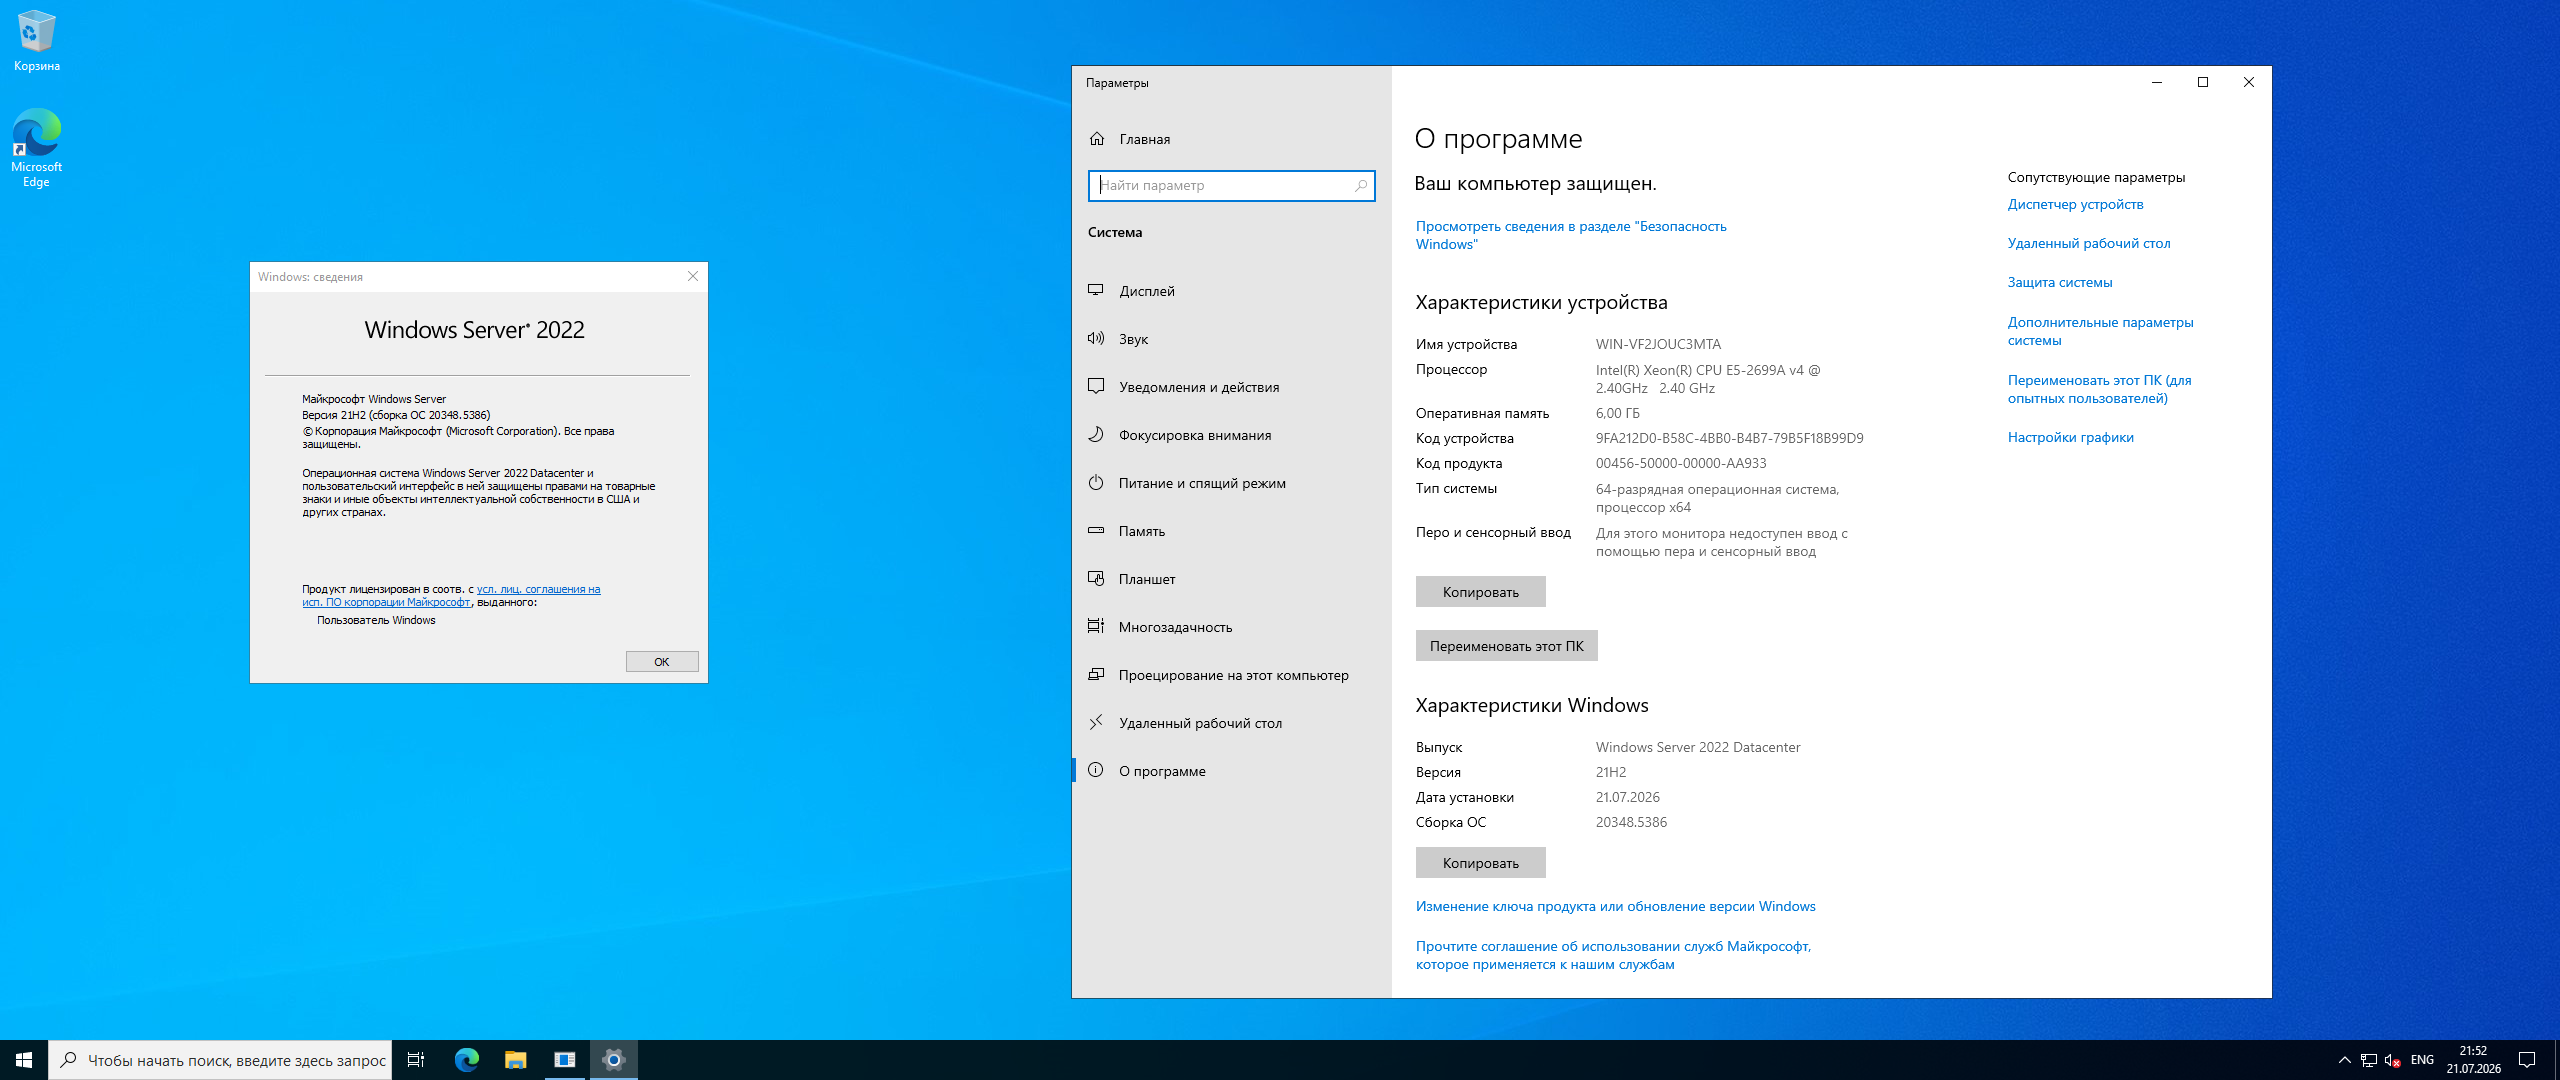Open Защита системы link
The image size is (2560, 1080).
click(x=2059, y=282)
